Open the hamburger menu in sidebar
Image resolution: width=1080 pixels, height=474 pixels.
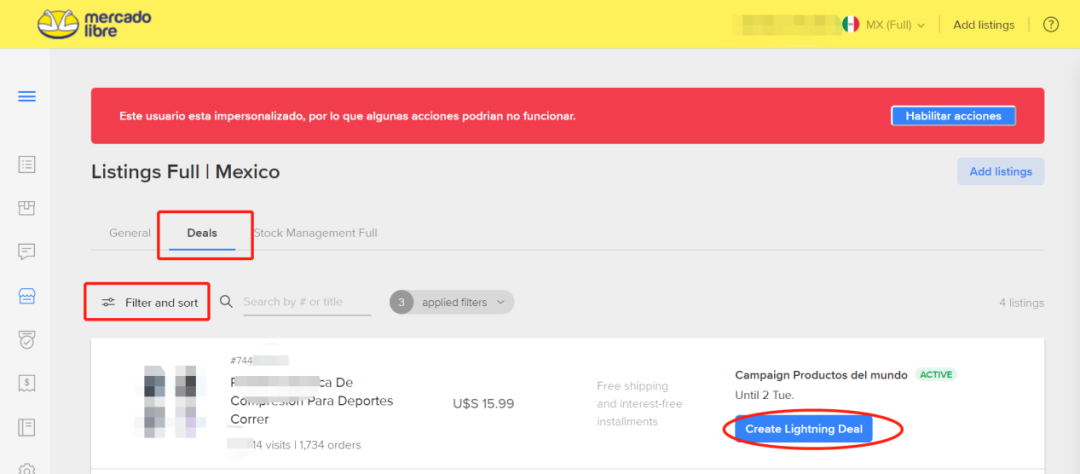27,97
